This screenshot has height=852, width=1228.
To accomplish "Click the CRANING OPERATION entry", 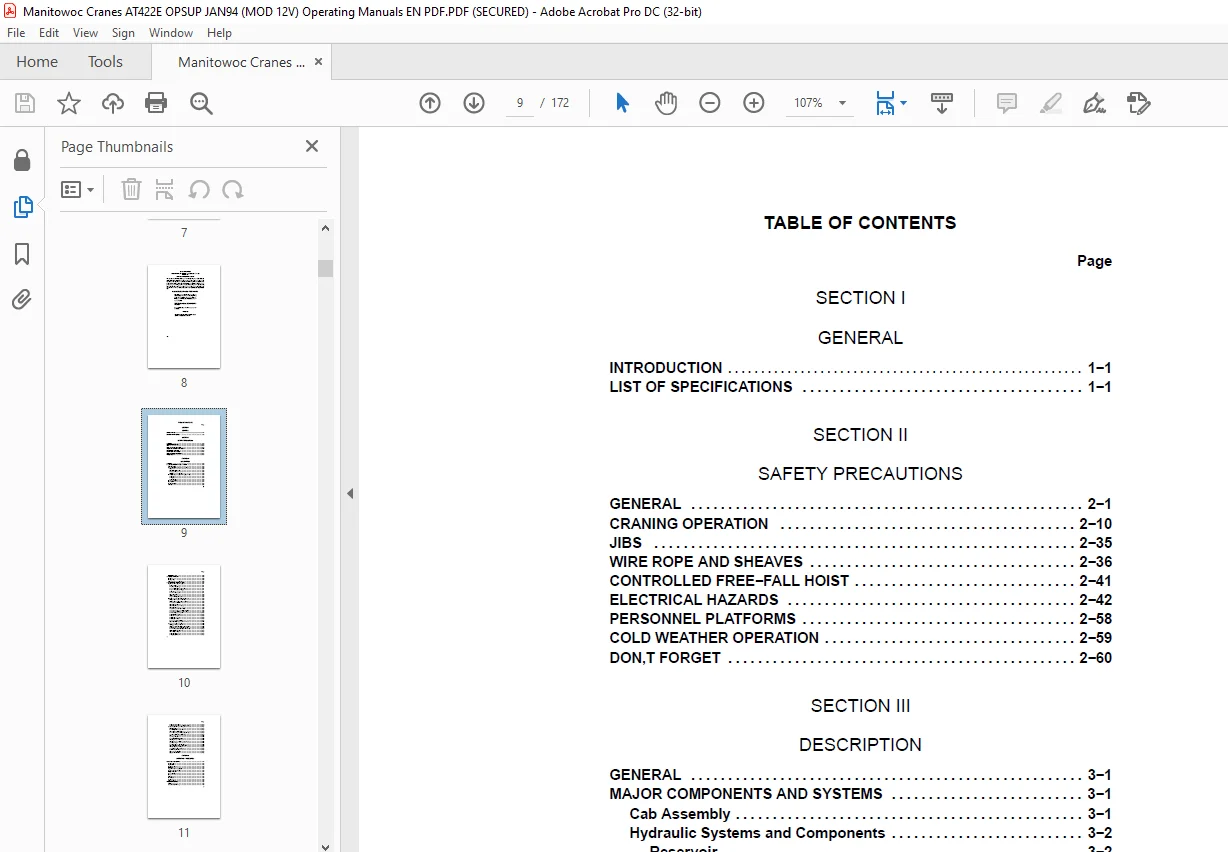I will tap(860, 524).
